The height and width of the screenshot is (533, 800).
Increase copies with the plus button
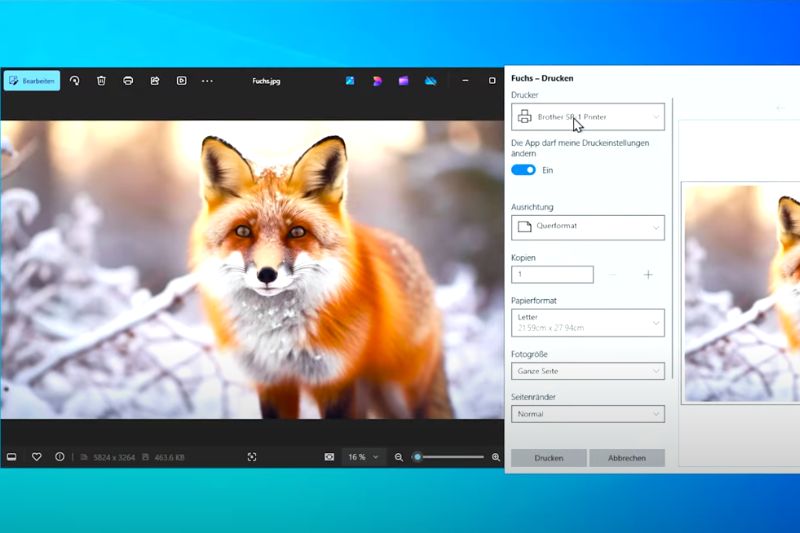pos(648,274)
